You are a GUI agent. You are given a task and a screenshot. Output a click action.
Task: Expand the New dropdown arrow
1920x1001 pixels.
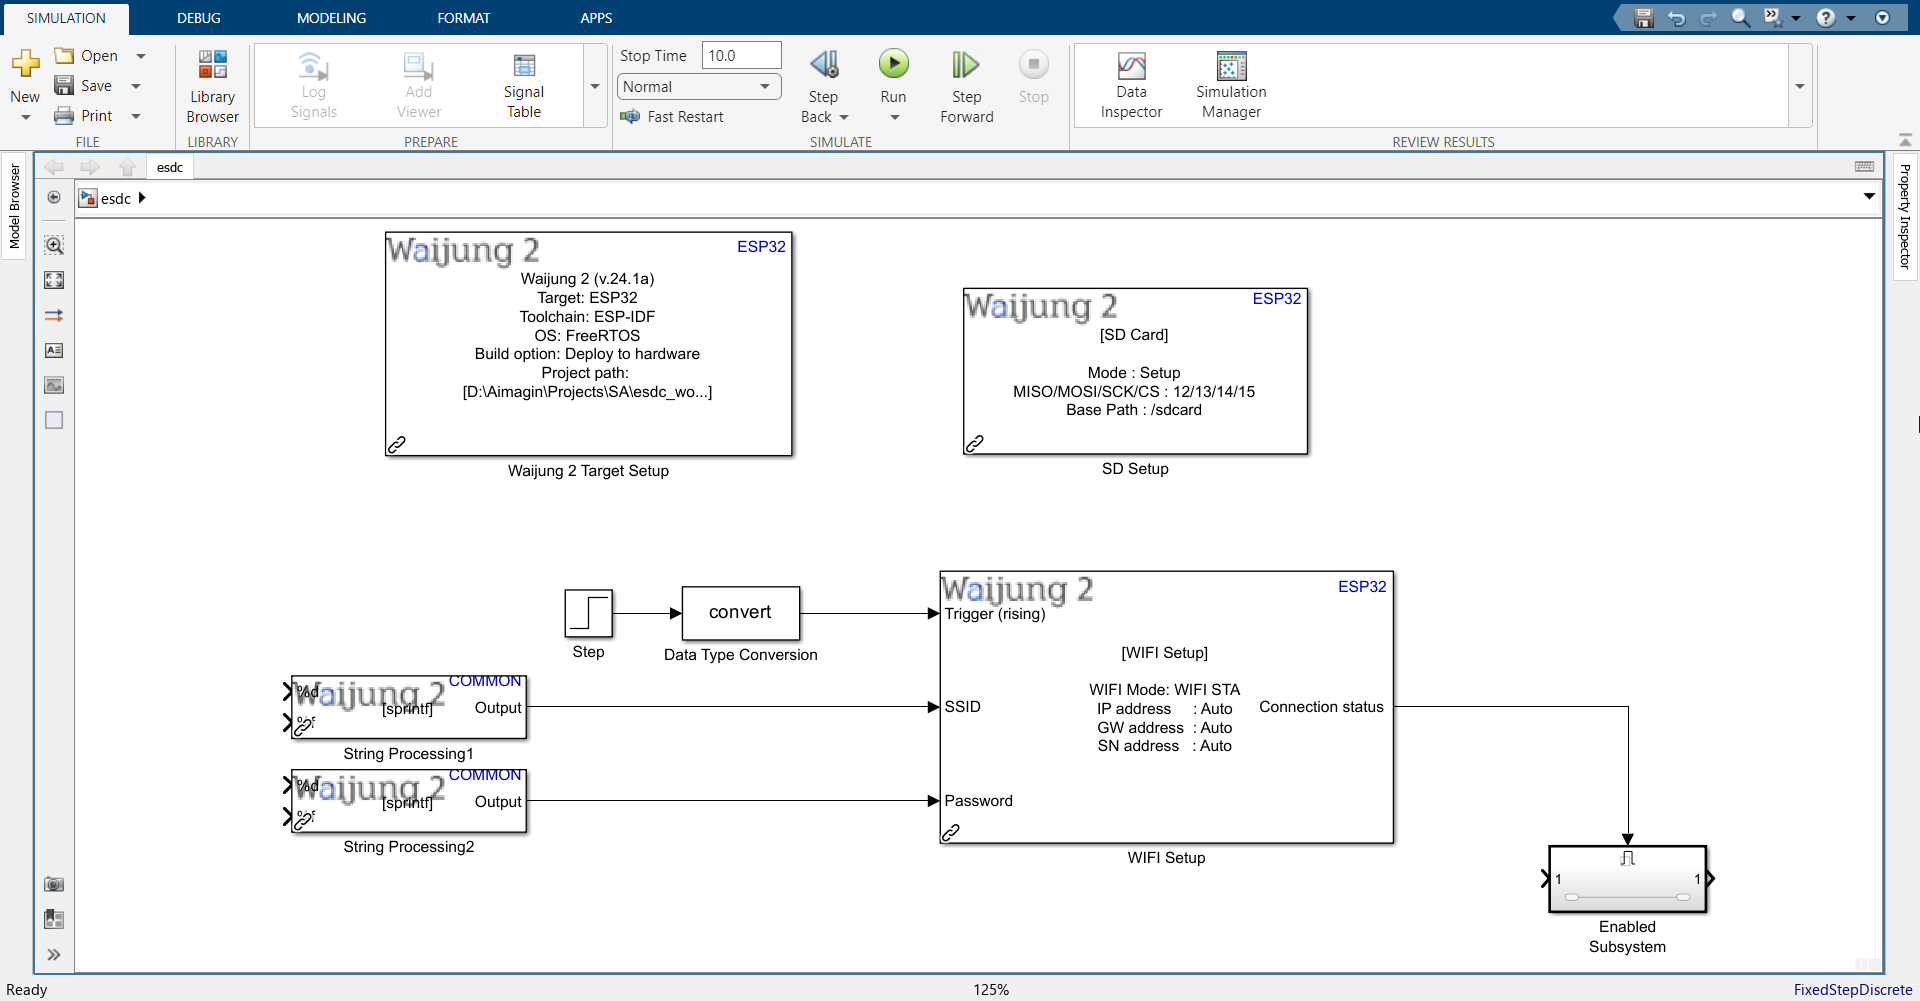tap(25, 117)
